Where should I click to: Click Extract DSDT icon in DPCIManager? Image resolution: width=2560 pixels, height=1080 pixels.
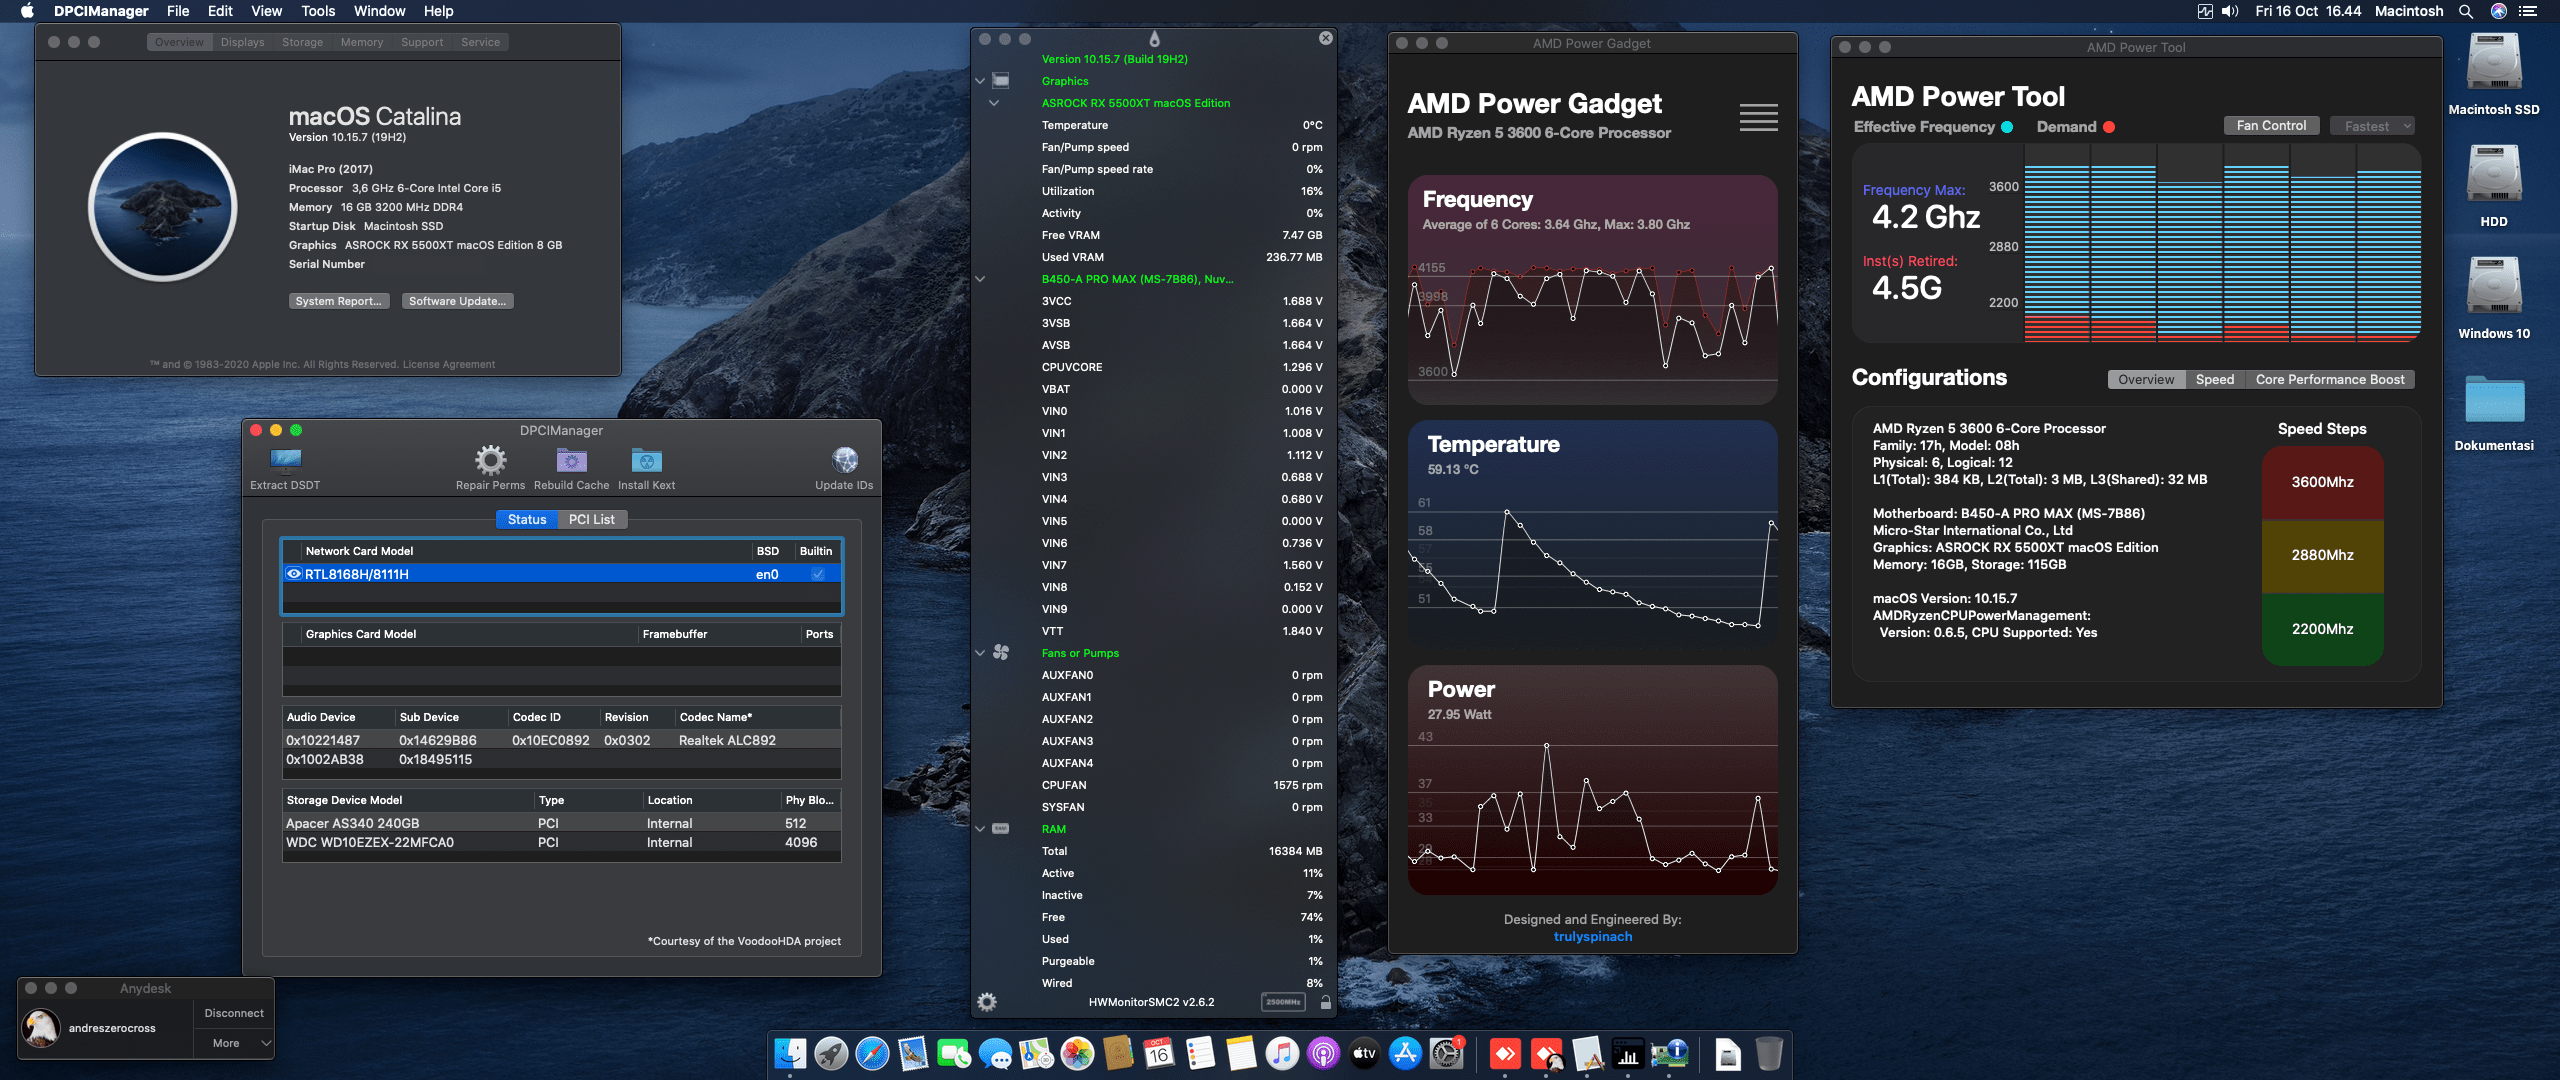pos(286,460)
